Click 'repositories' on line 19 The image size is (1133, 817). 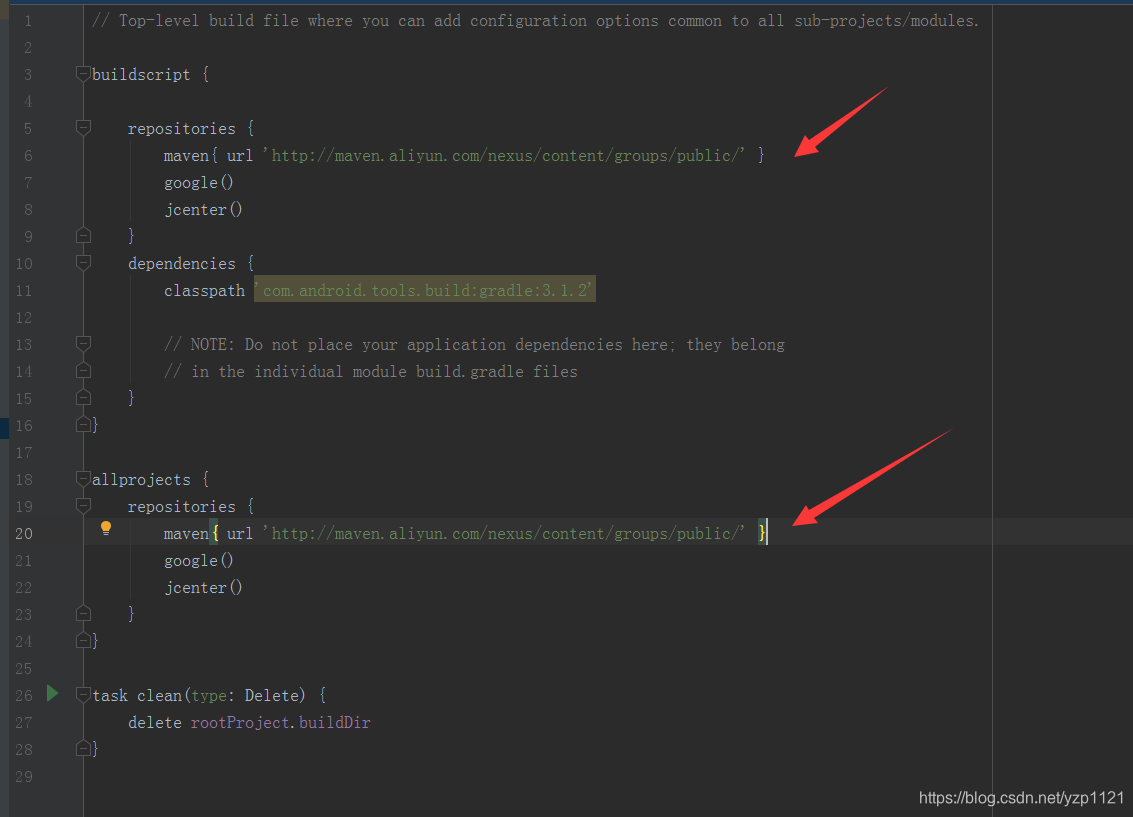coord(181,506)
